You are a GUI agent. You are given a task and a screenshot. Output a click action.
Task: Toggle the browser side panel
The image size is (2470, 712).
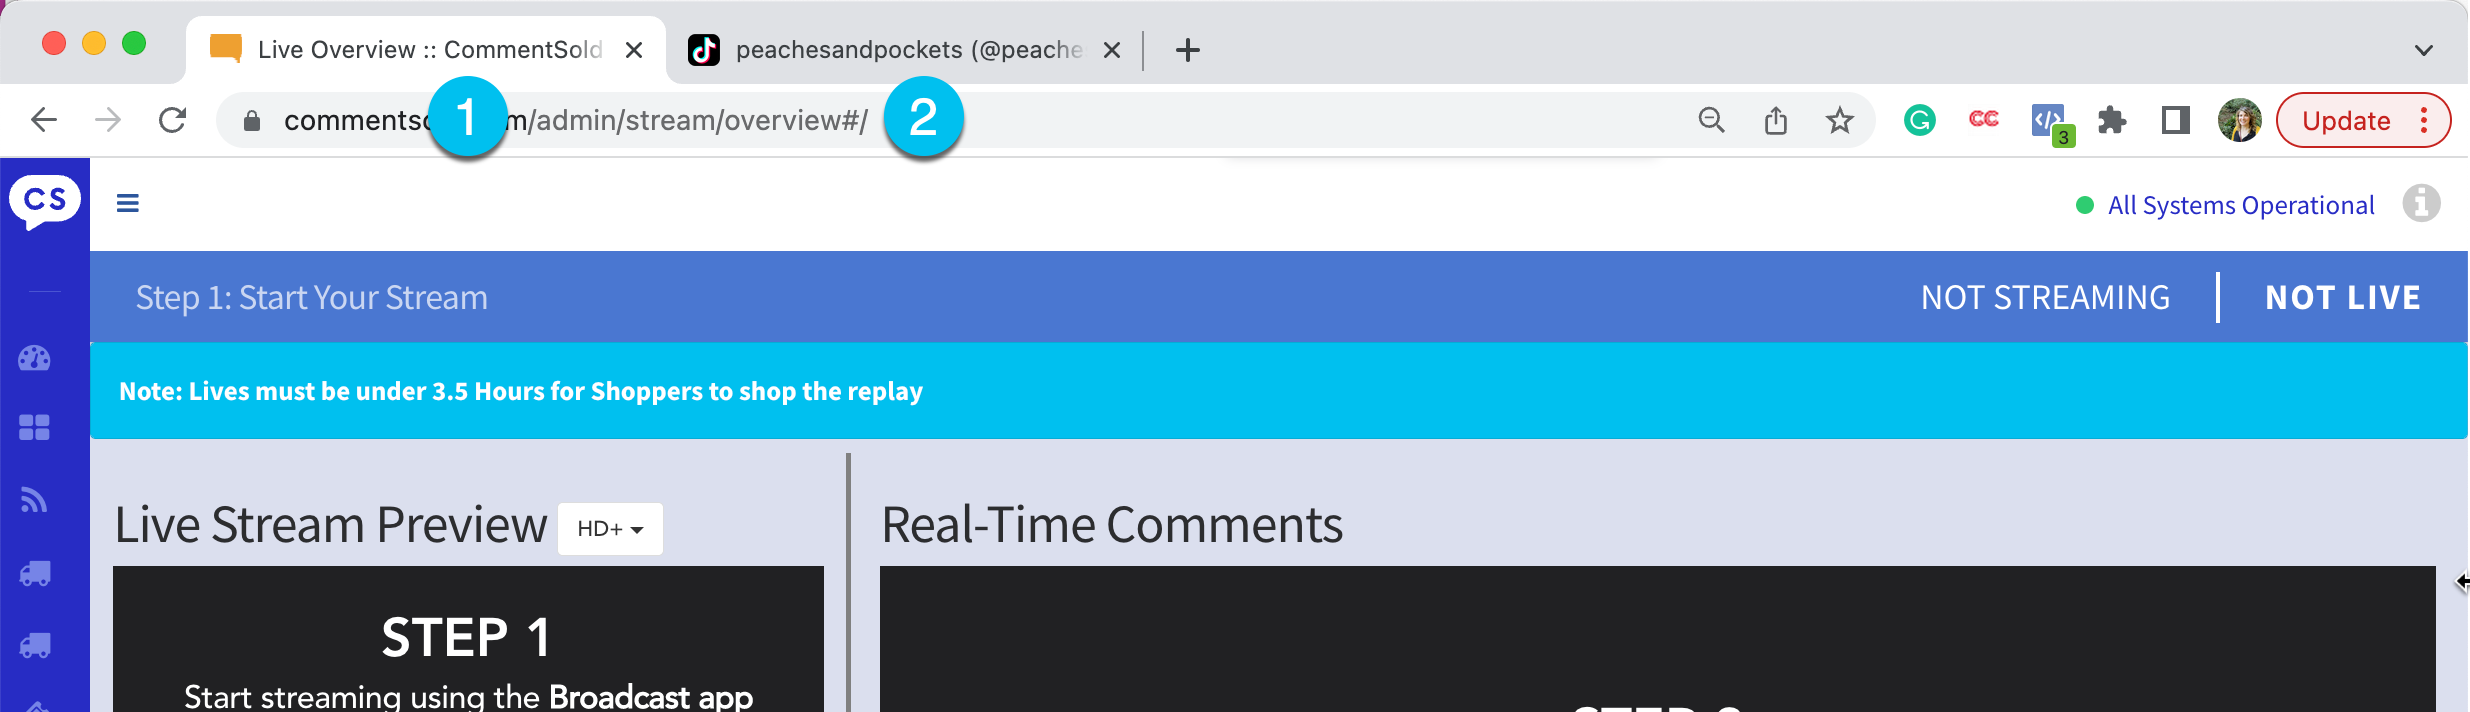pyautogui.click(x=2175, y=121)
